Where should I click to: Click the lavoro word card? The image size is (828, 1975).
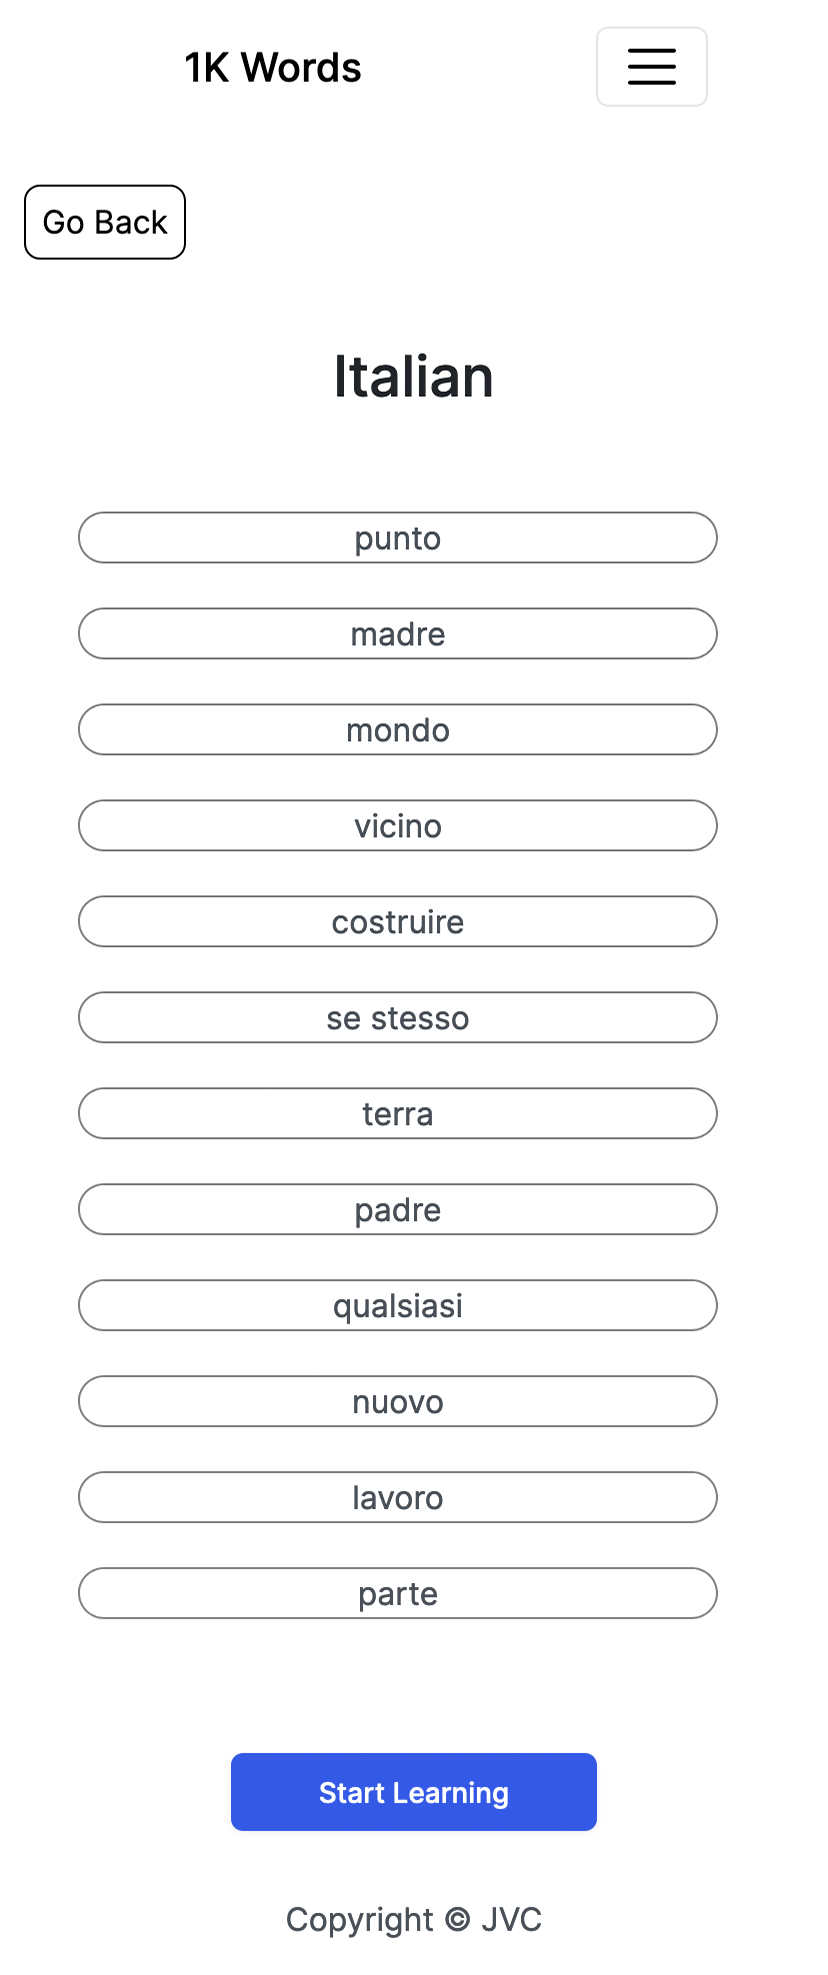pos(397,1497)
